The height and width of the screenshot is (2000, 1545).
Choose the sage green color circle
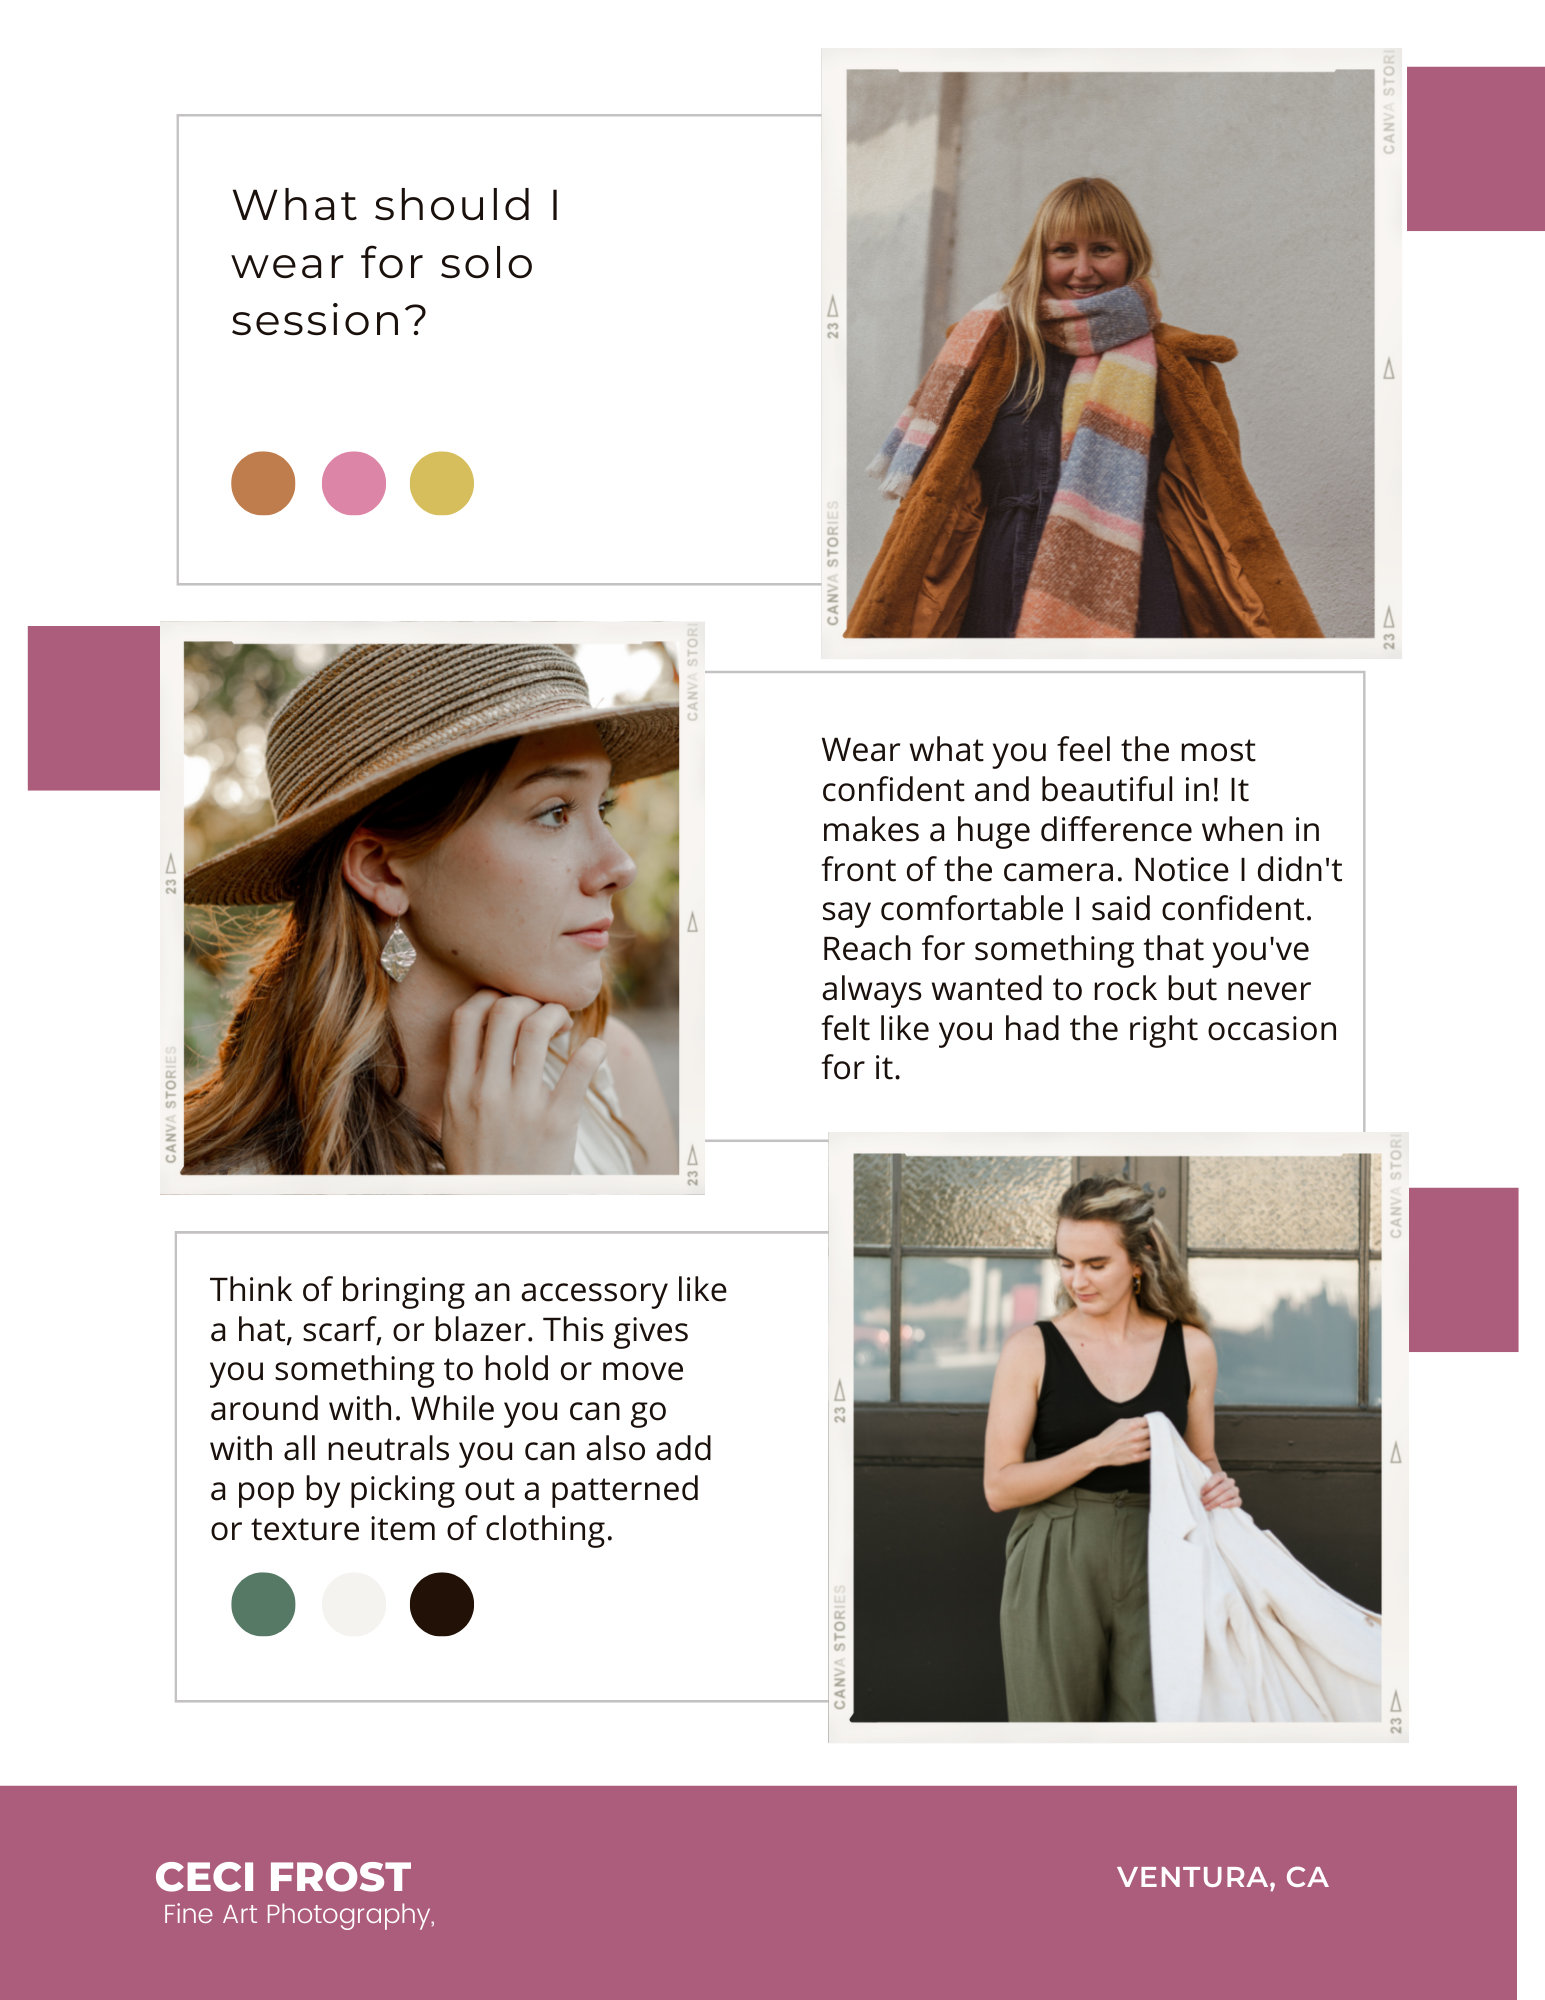[263, 1604]
